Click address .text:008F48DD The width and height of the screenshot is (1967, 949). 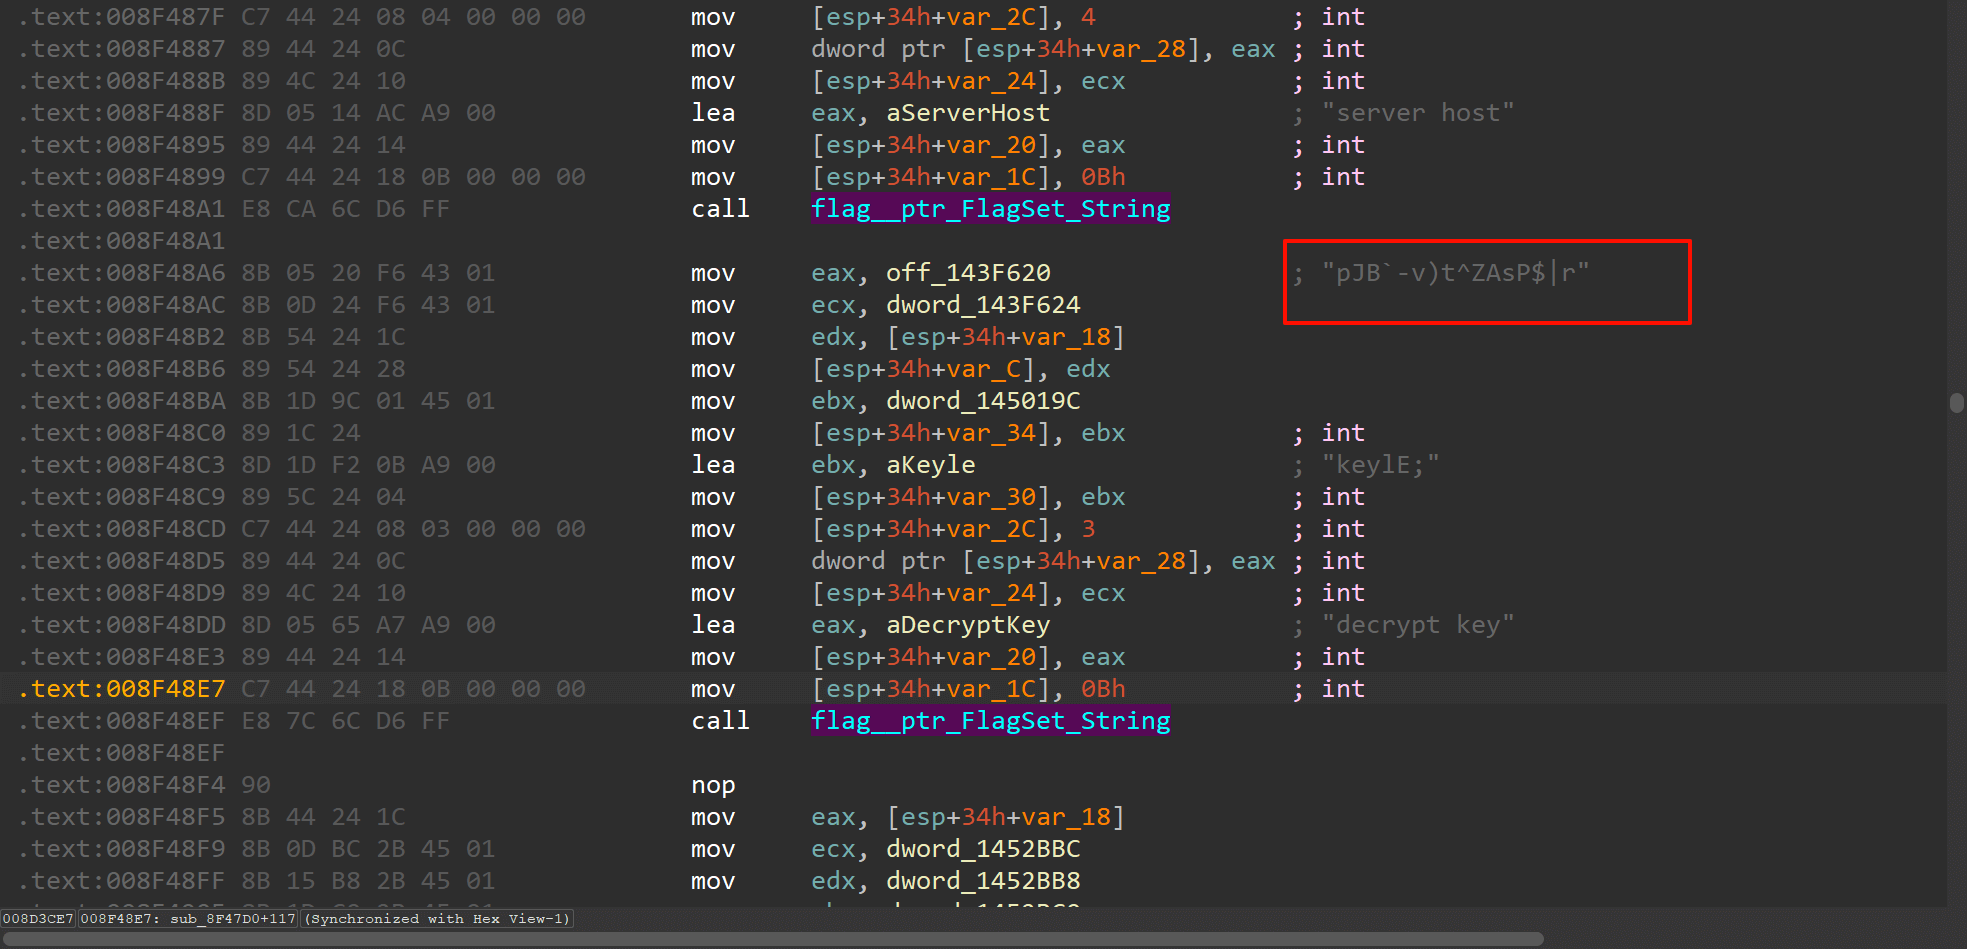point(122,625)
